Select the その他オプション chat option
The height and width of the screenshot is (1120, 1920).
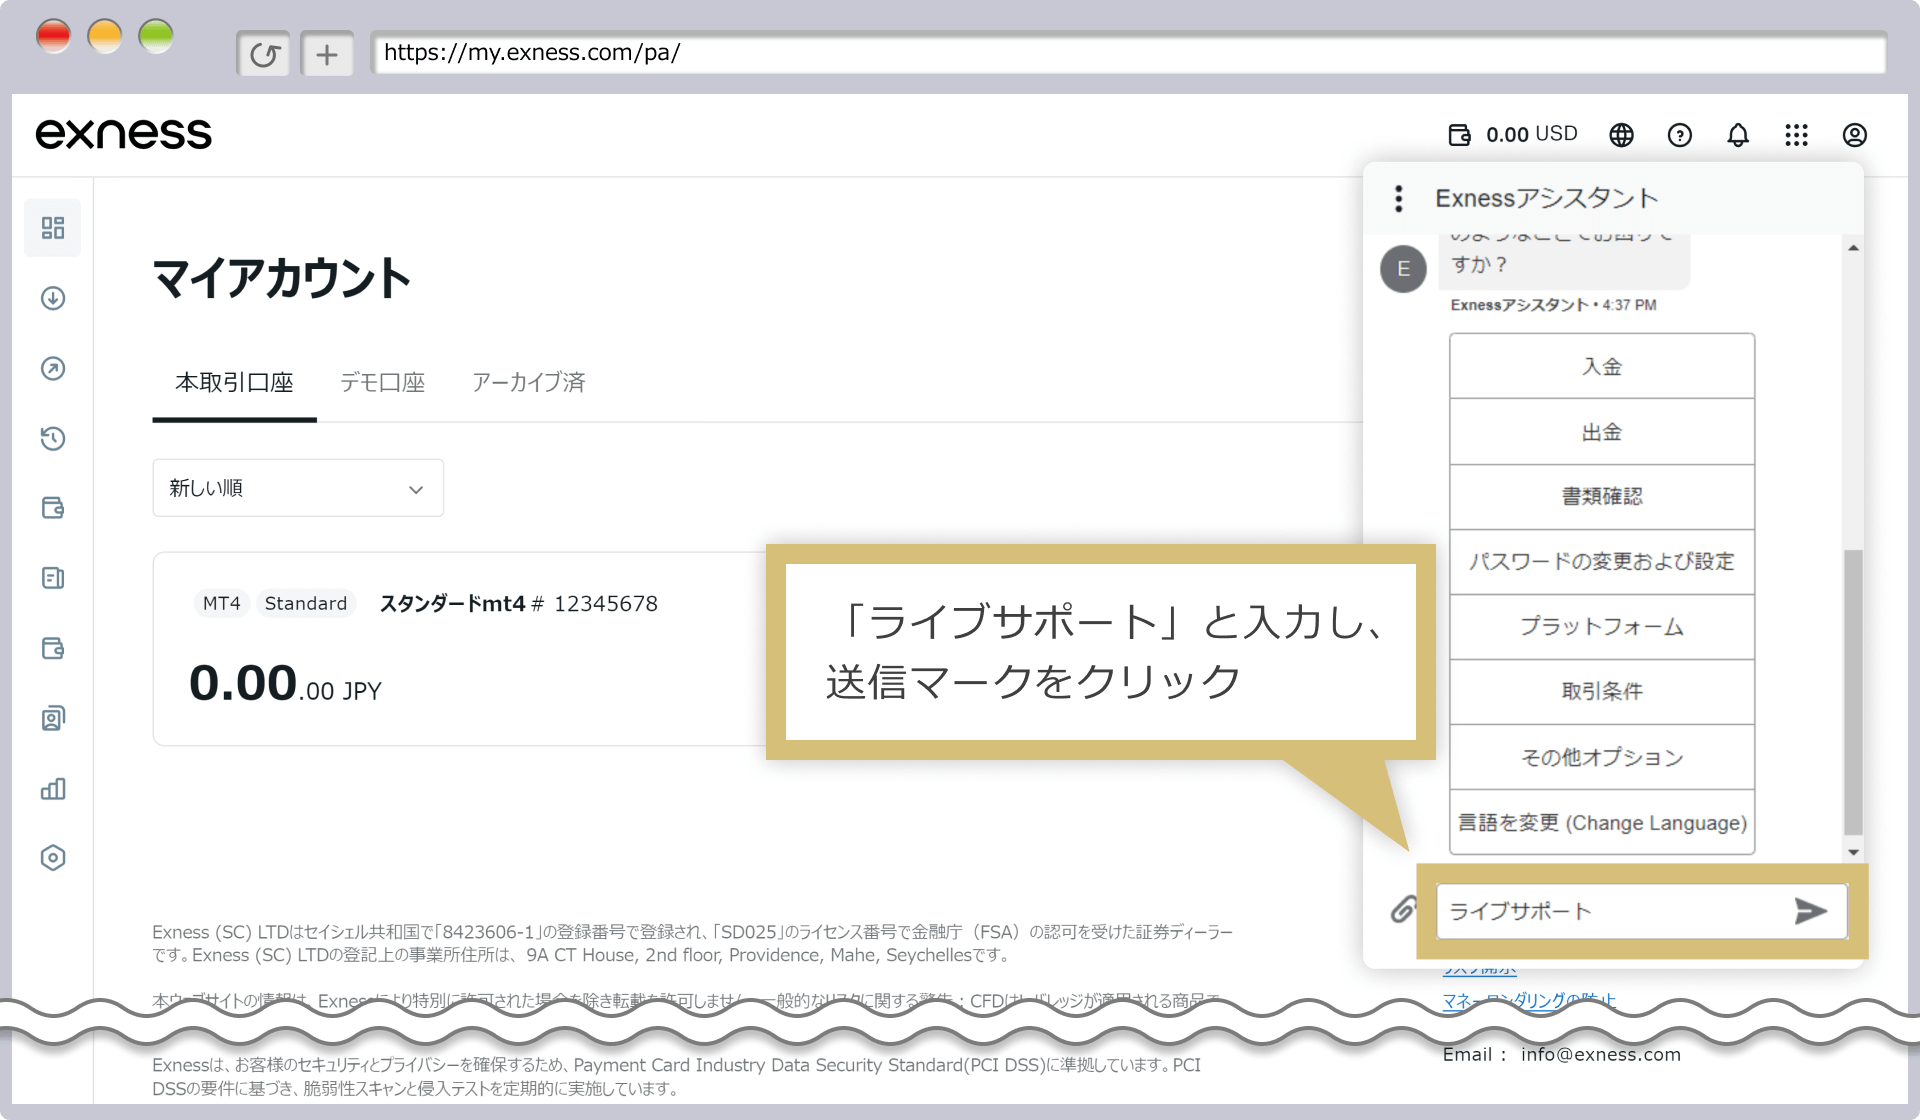1602,757
